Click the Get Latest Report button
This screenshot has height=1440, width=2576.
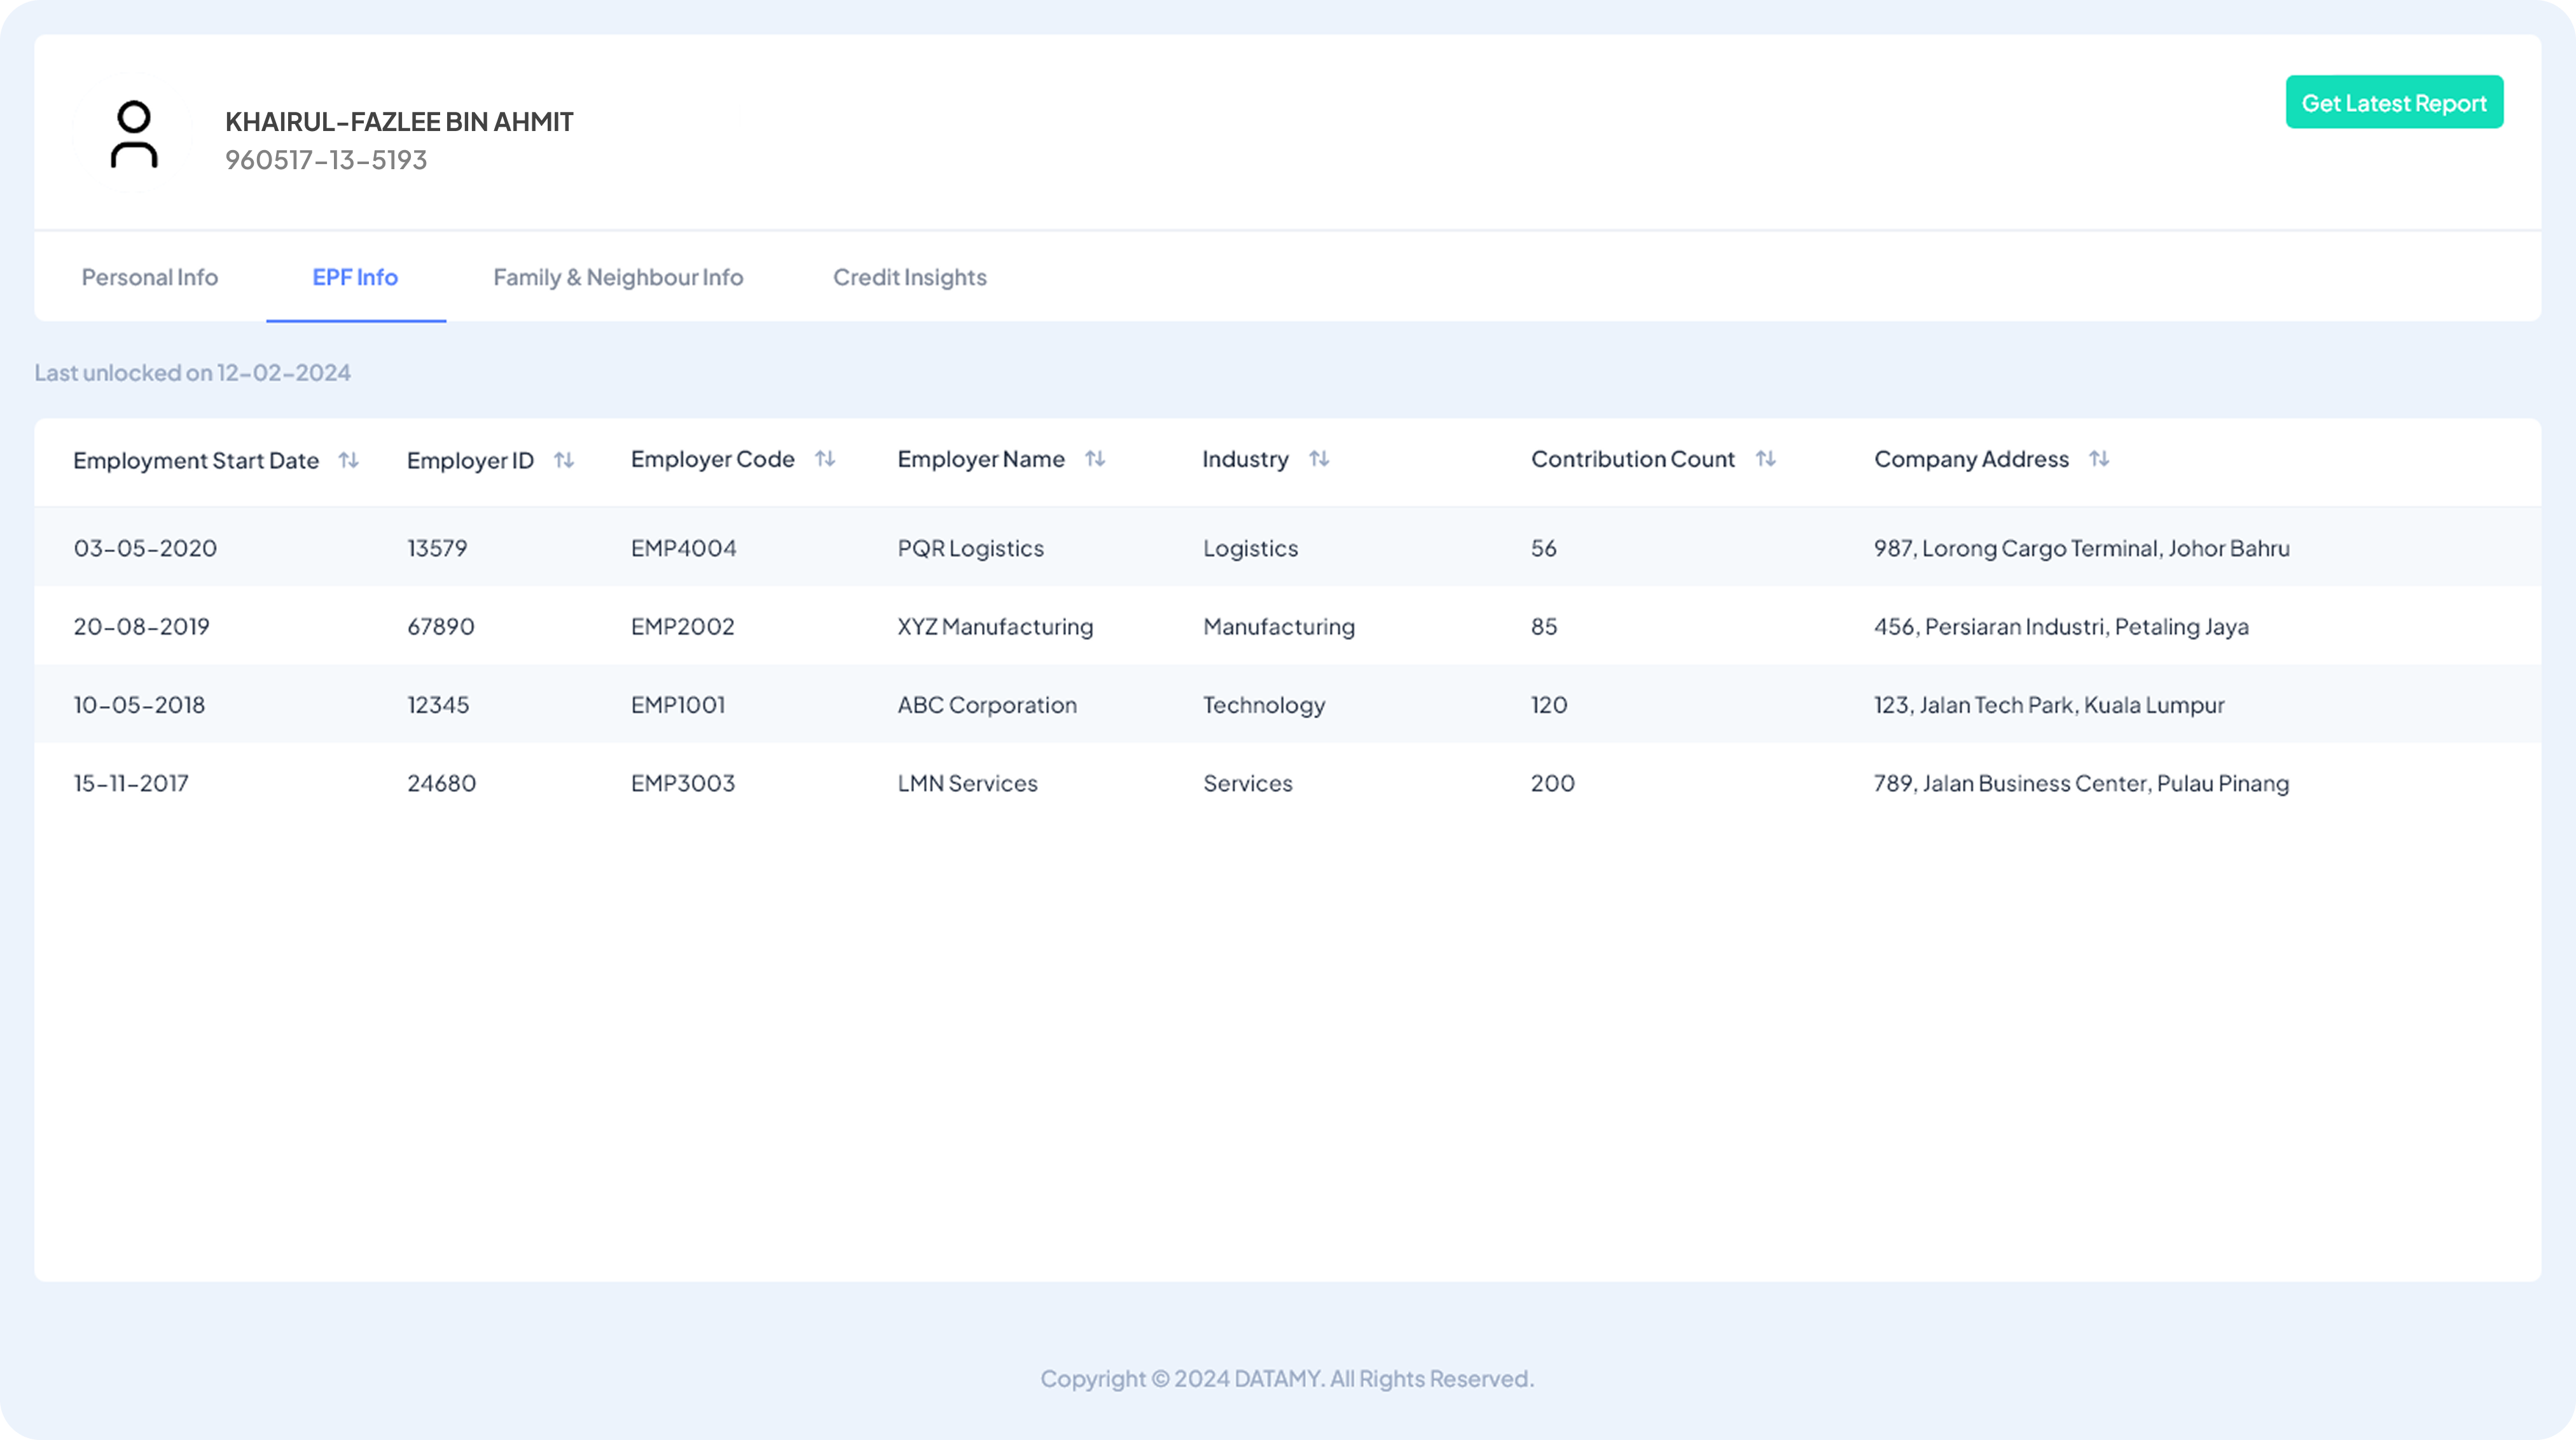[2394, 102]
